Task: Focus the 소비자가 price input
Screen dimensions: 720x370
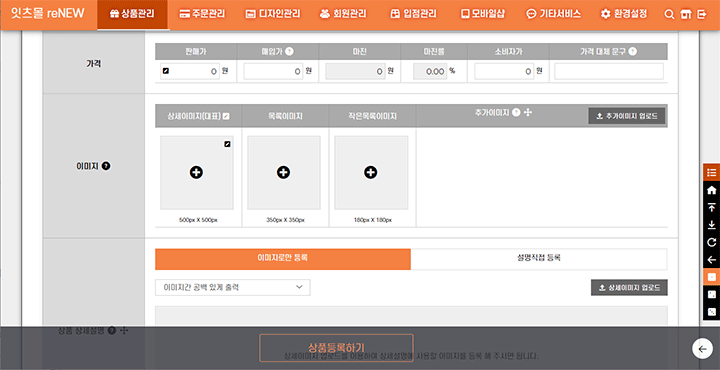Action: click(x=504, y=71)
